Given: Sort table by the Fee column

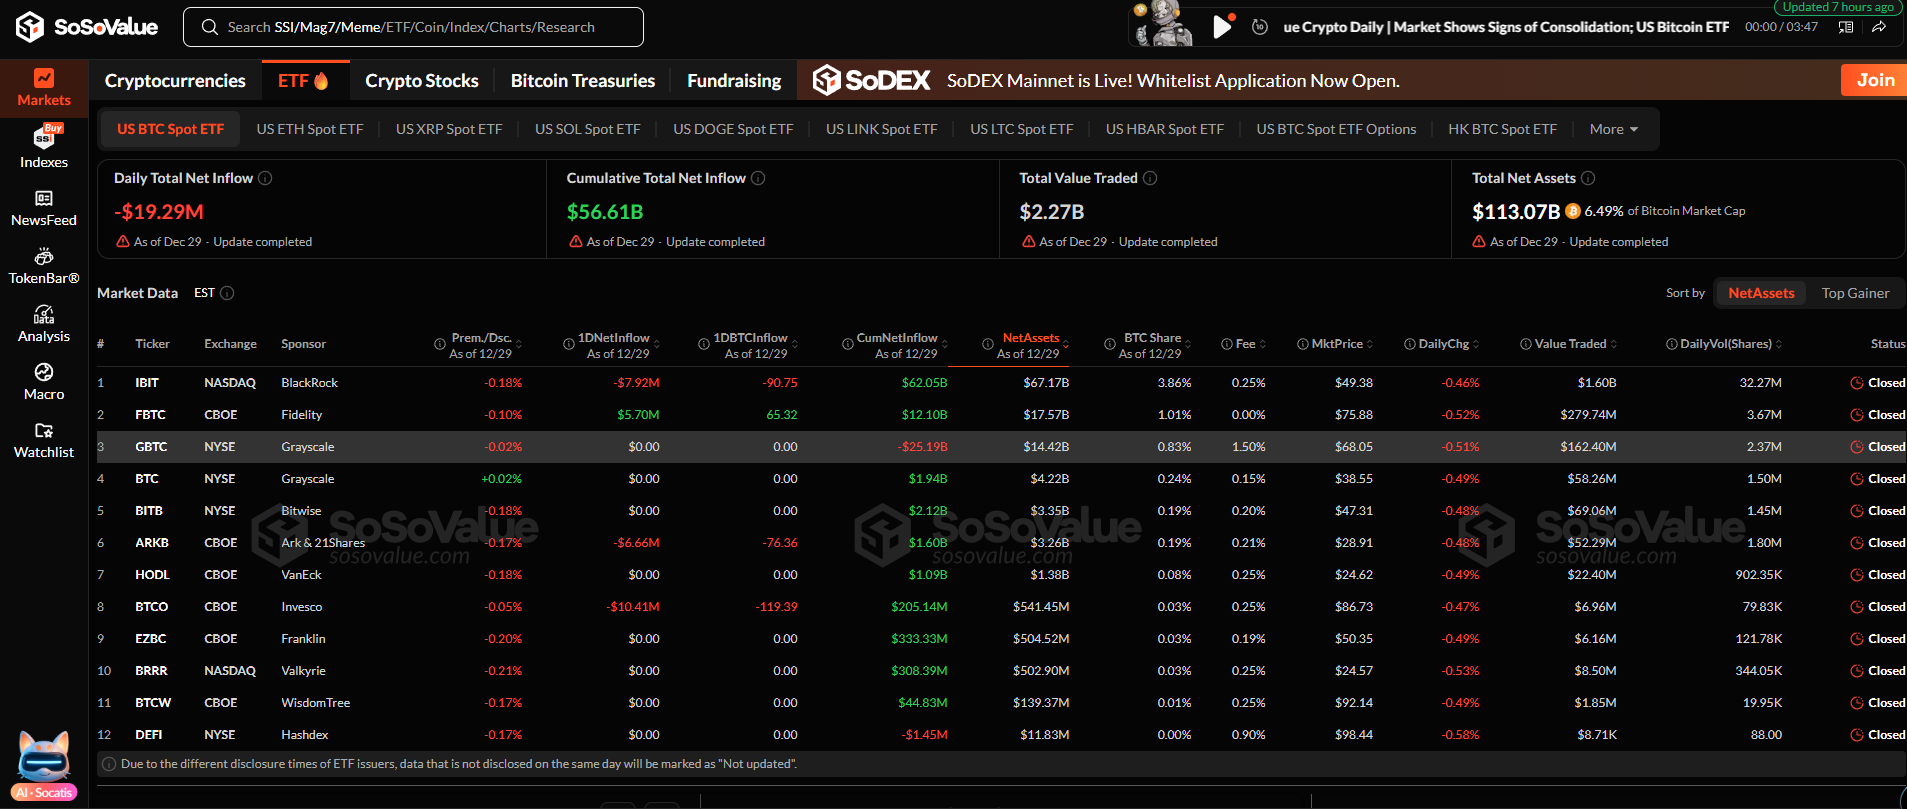Looking at the screenshot, I should (1245, 344).
